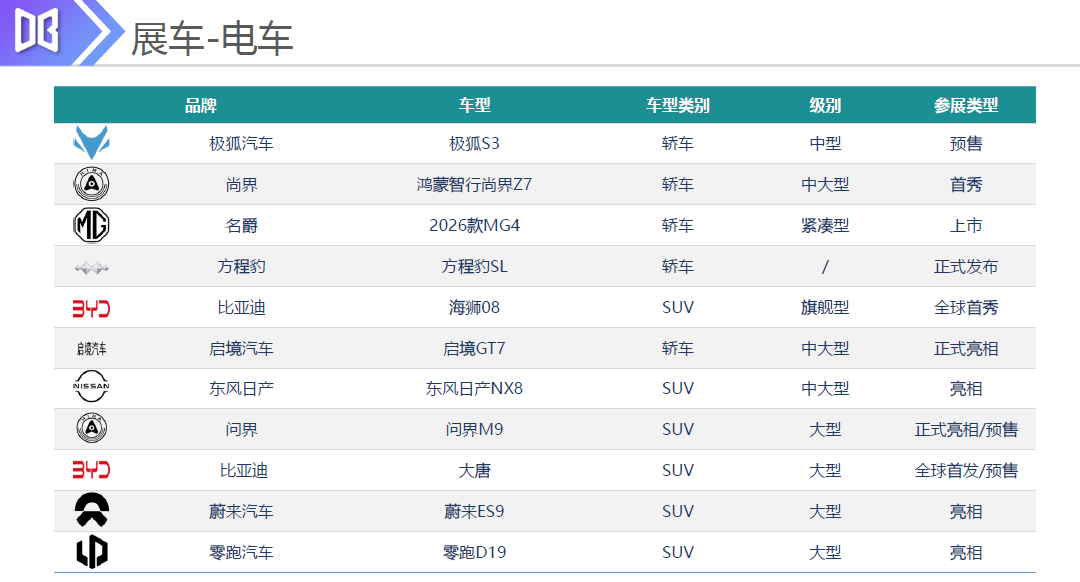Click the SUV cell in 零跑D19 row

pyautogui.click(x=678, y=552)
